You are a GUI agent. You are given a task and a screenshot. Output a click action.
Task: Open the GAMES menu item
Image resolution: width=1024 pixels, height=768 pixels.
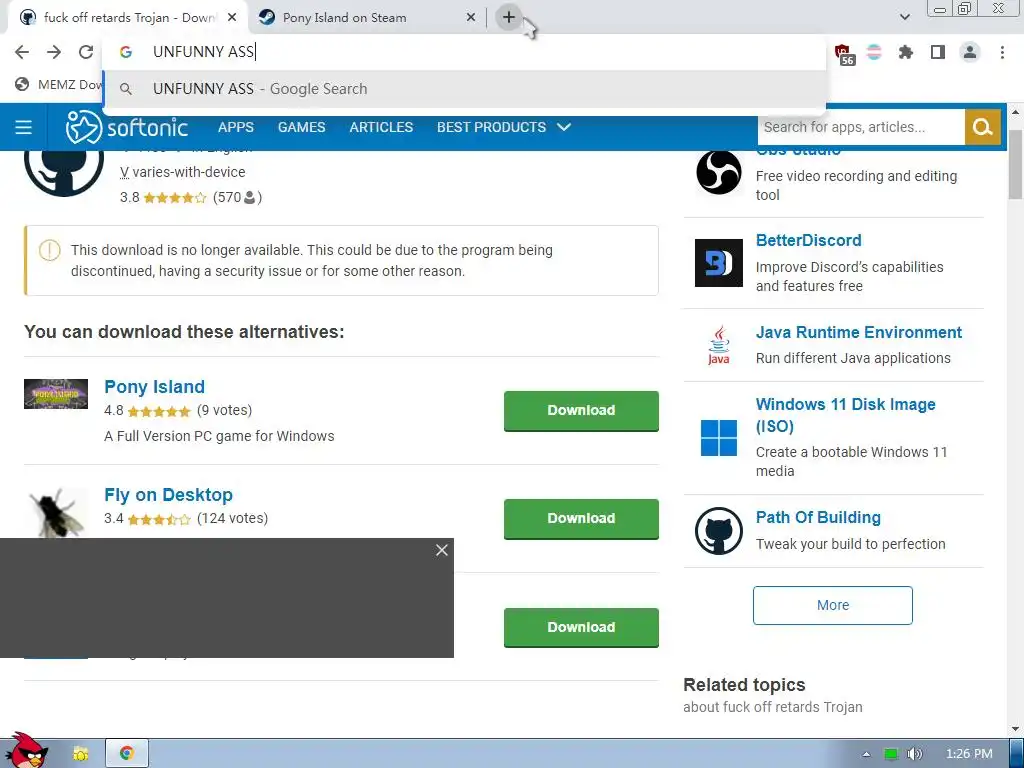pyautogui.click(x=301, y=127)
